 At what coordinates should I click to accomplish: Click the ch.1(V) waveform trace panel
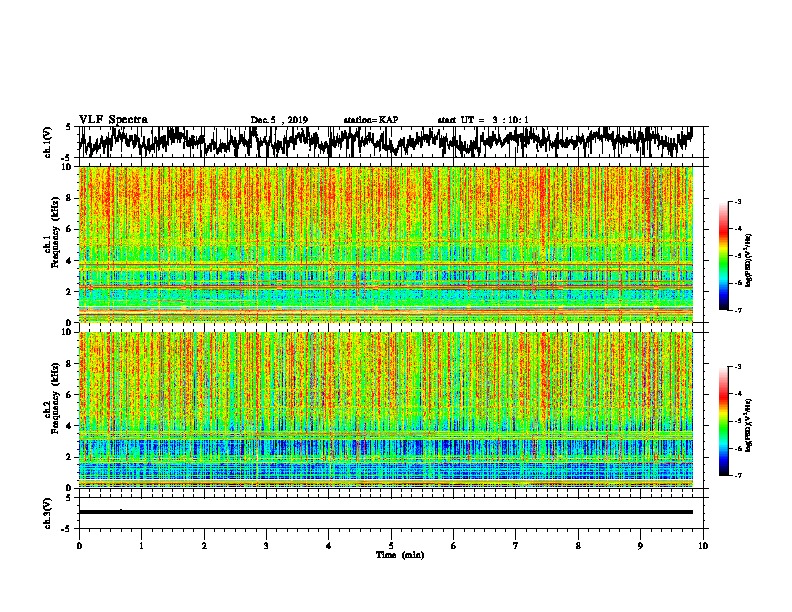pyautogui.click(x=390, y=142)
